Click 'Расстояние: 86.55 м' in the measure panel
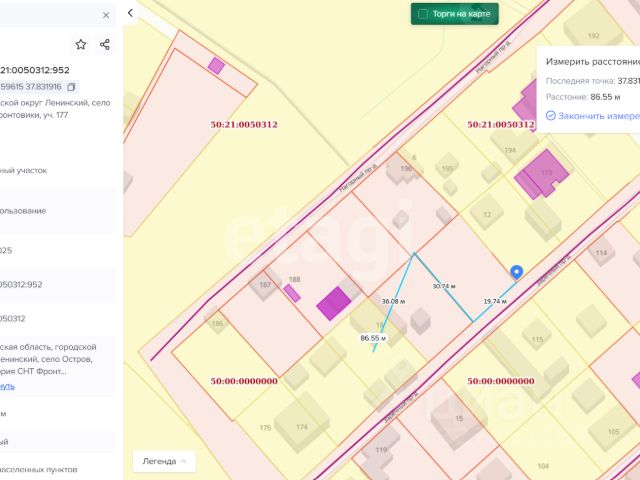640x480 pixels. (583, 97)
